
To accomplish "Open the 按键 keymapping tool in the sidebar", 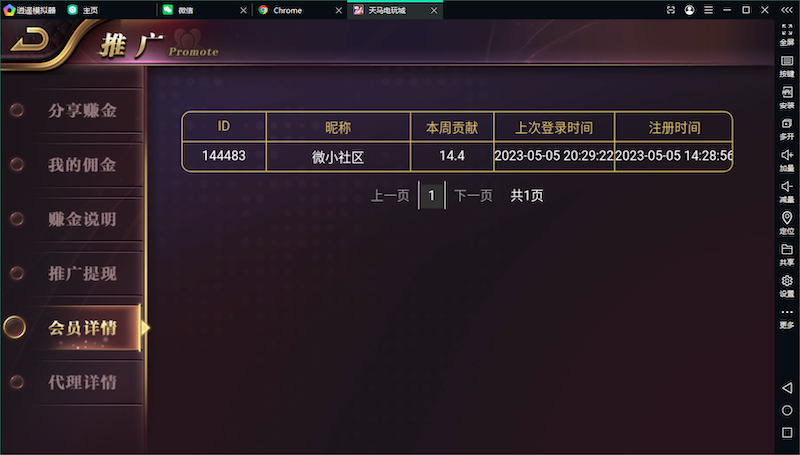I will click(x=787, y=65).
